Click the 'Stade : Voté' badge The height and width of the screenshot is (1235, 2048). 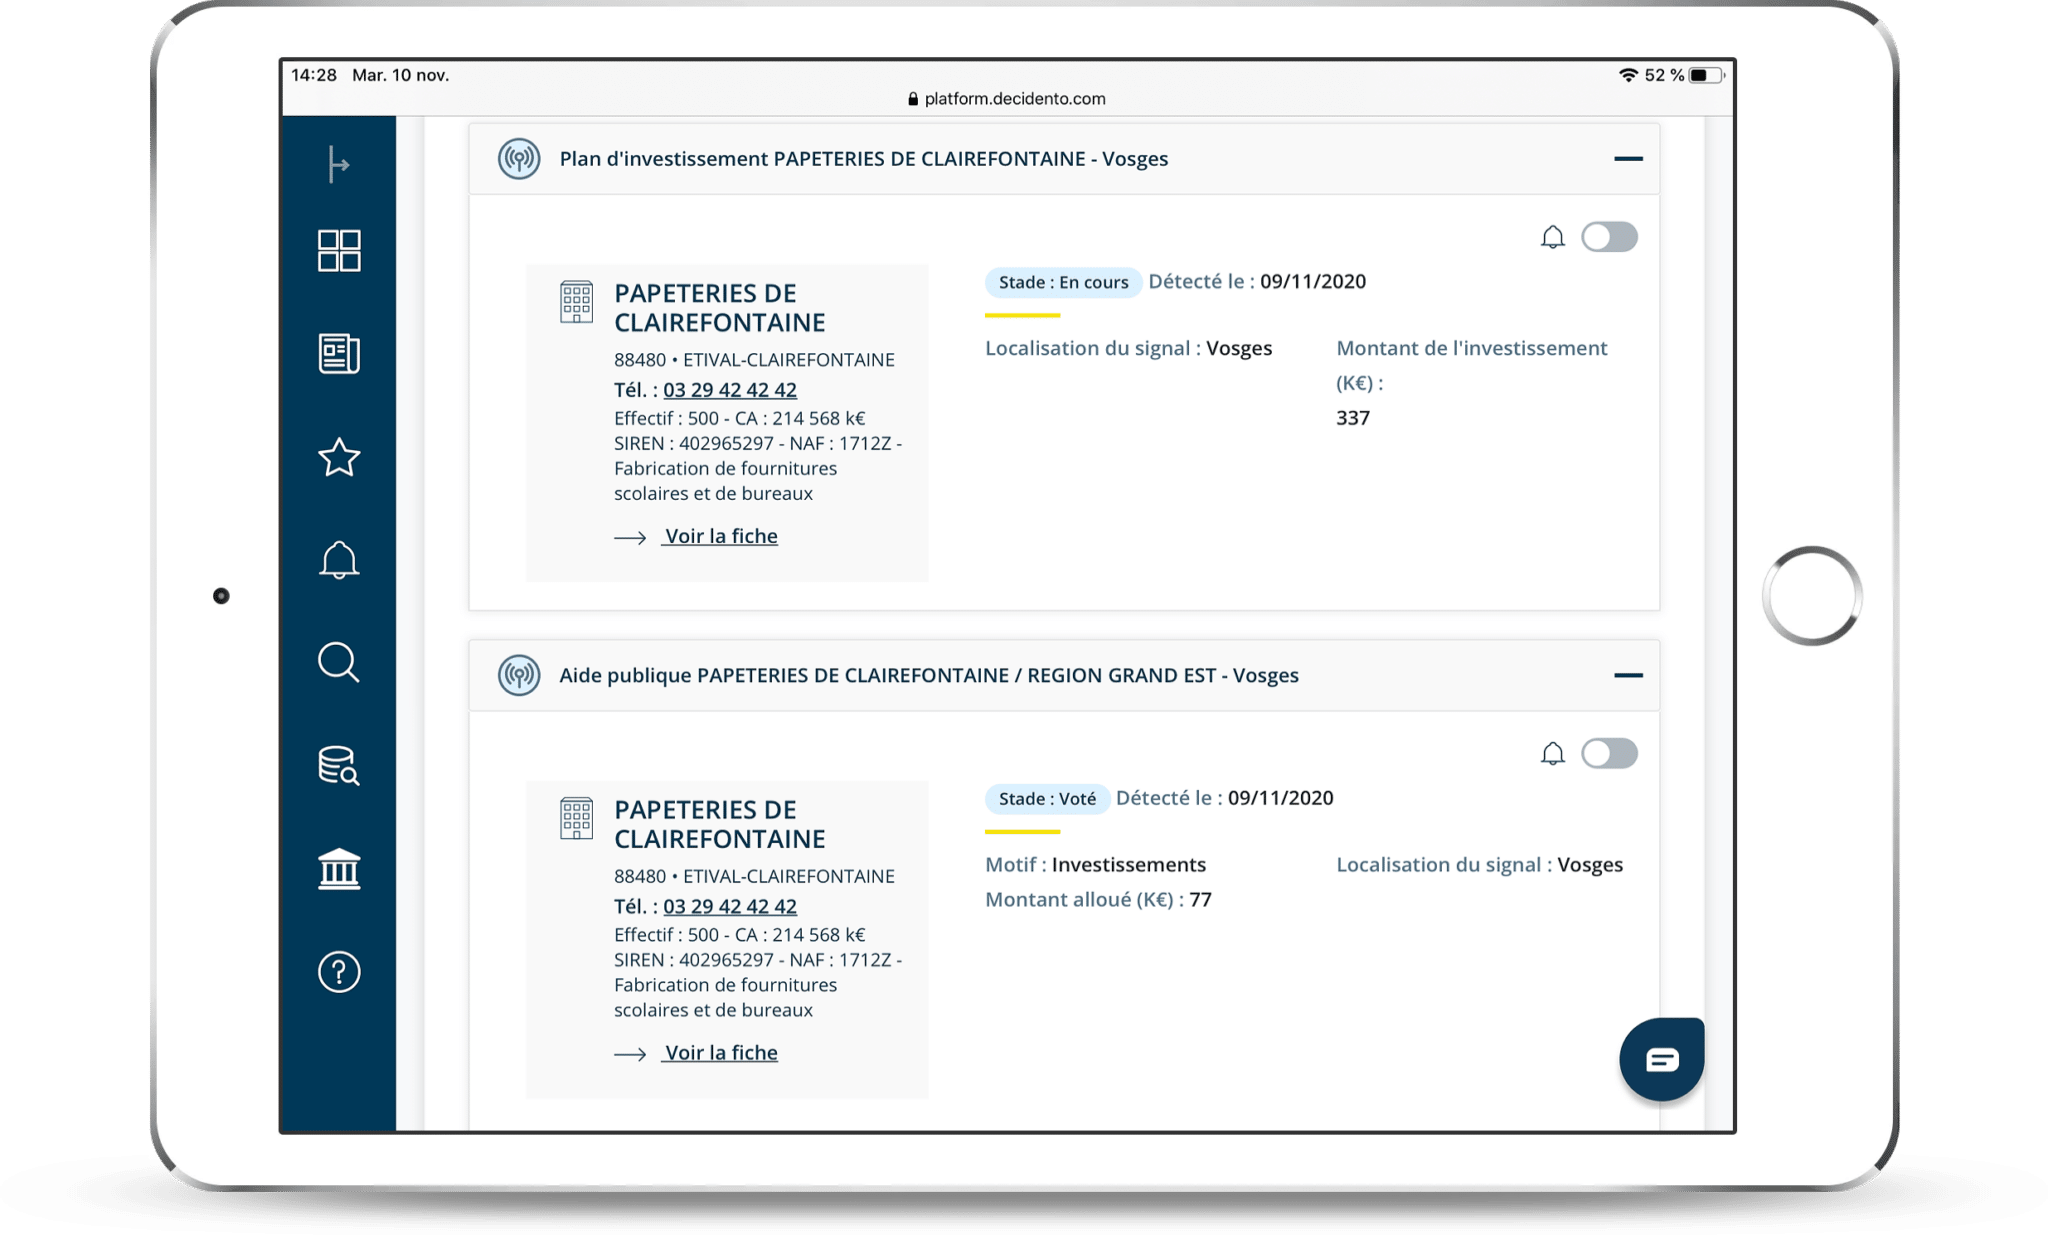click(1047, 798)
